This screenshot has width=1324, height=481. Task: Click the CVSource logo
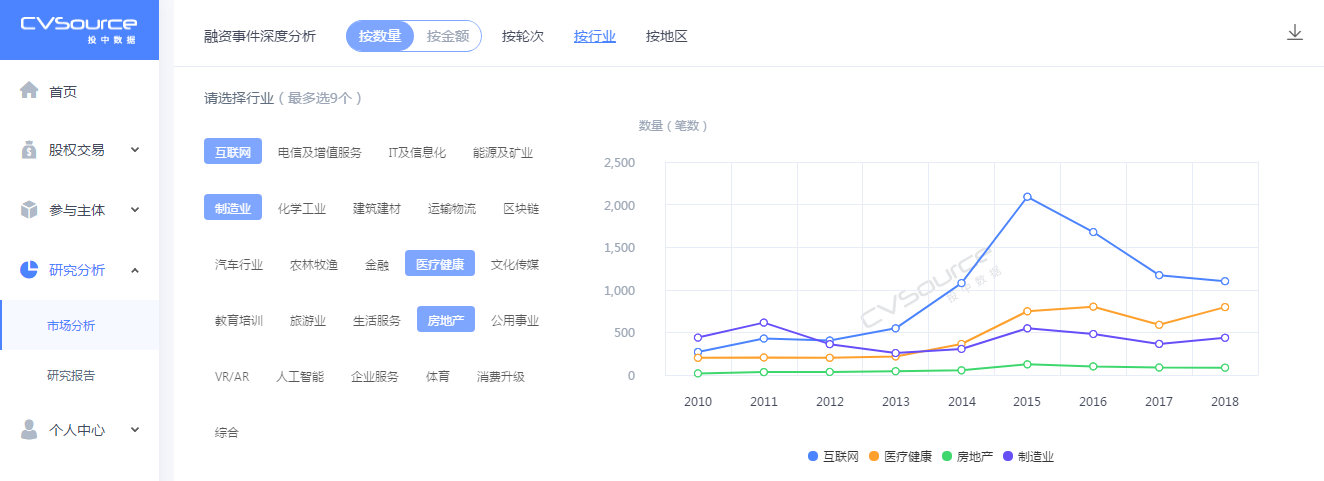(79, 27)
